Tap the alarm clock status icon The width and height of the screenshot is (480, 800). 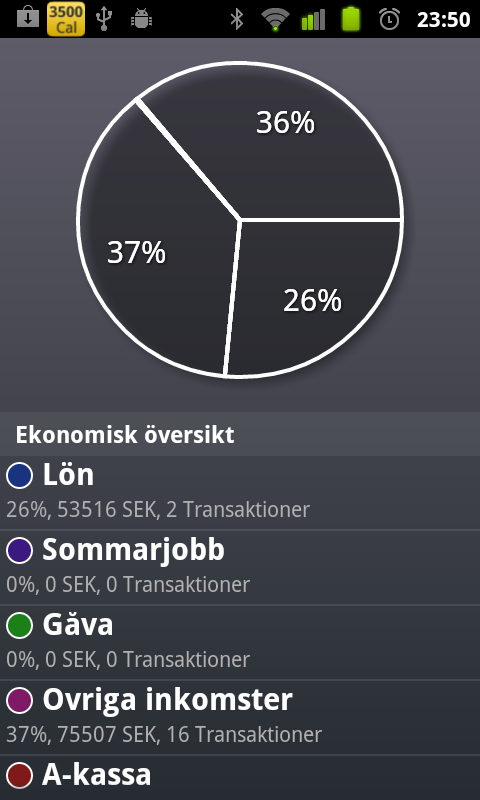[x=390, y=19]
